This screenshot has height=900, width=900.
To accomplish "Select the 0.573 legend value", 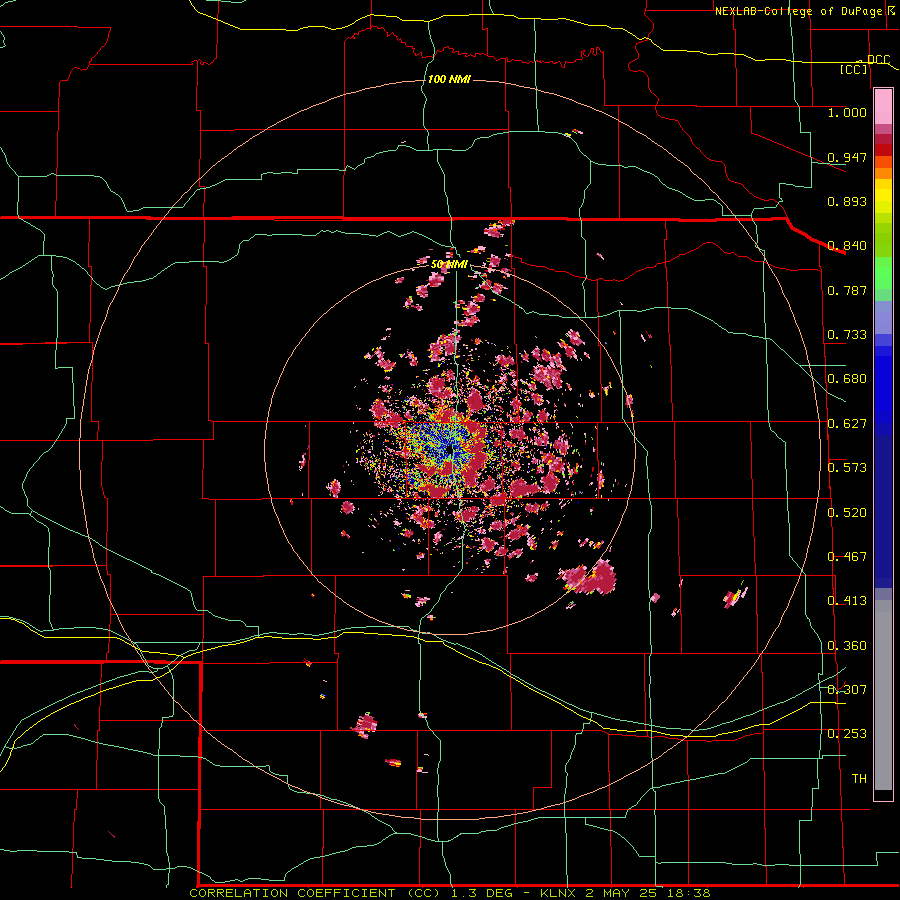I will [847, 468].
